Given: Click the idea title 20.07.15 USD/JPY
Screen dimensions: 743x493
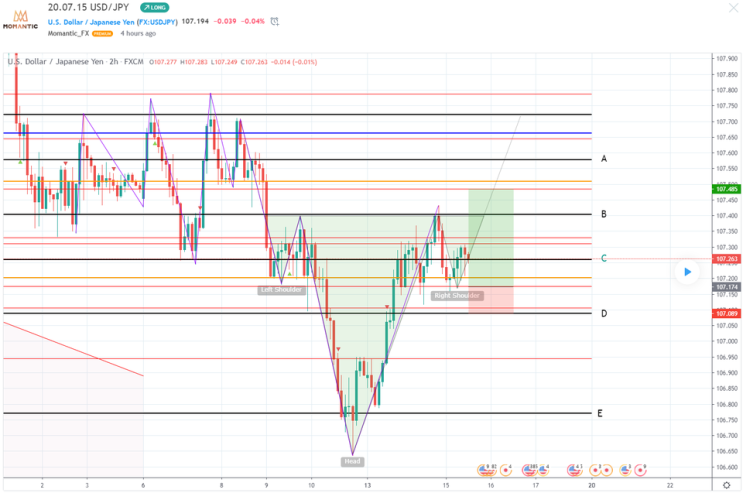Looking at the screenshot, I should tap(88, 7).
